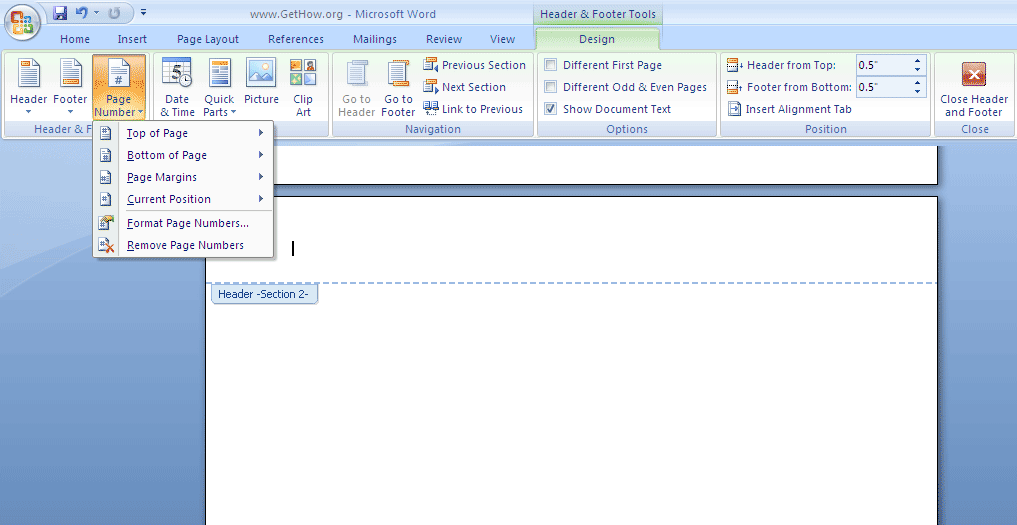Switch to Page Layout tab

(208, 39)
